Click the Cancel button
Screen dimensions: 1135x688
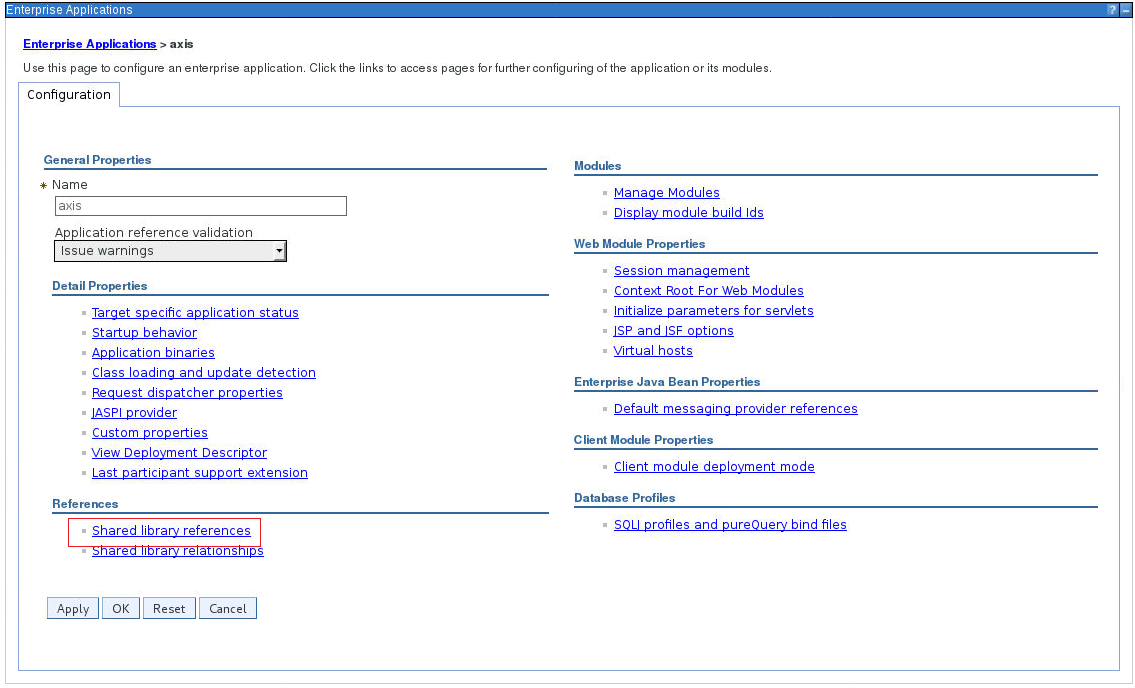click(x=228, y=608)
